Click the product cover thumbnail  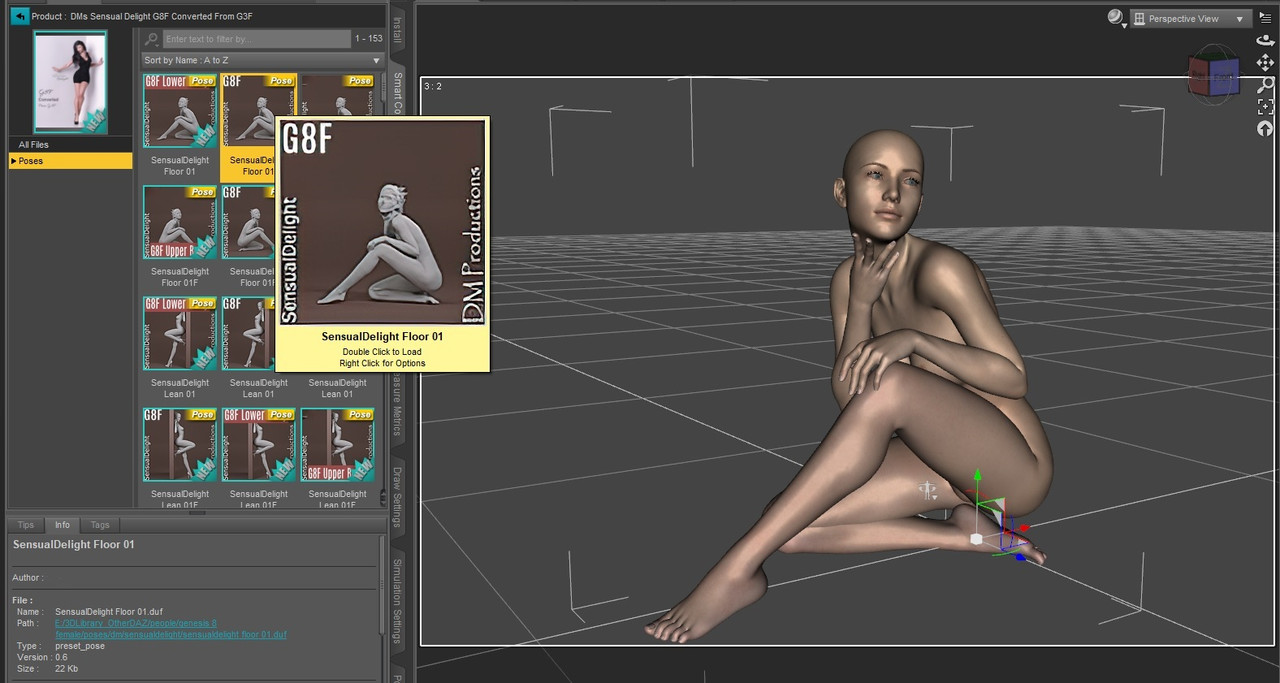[70, 82]
